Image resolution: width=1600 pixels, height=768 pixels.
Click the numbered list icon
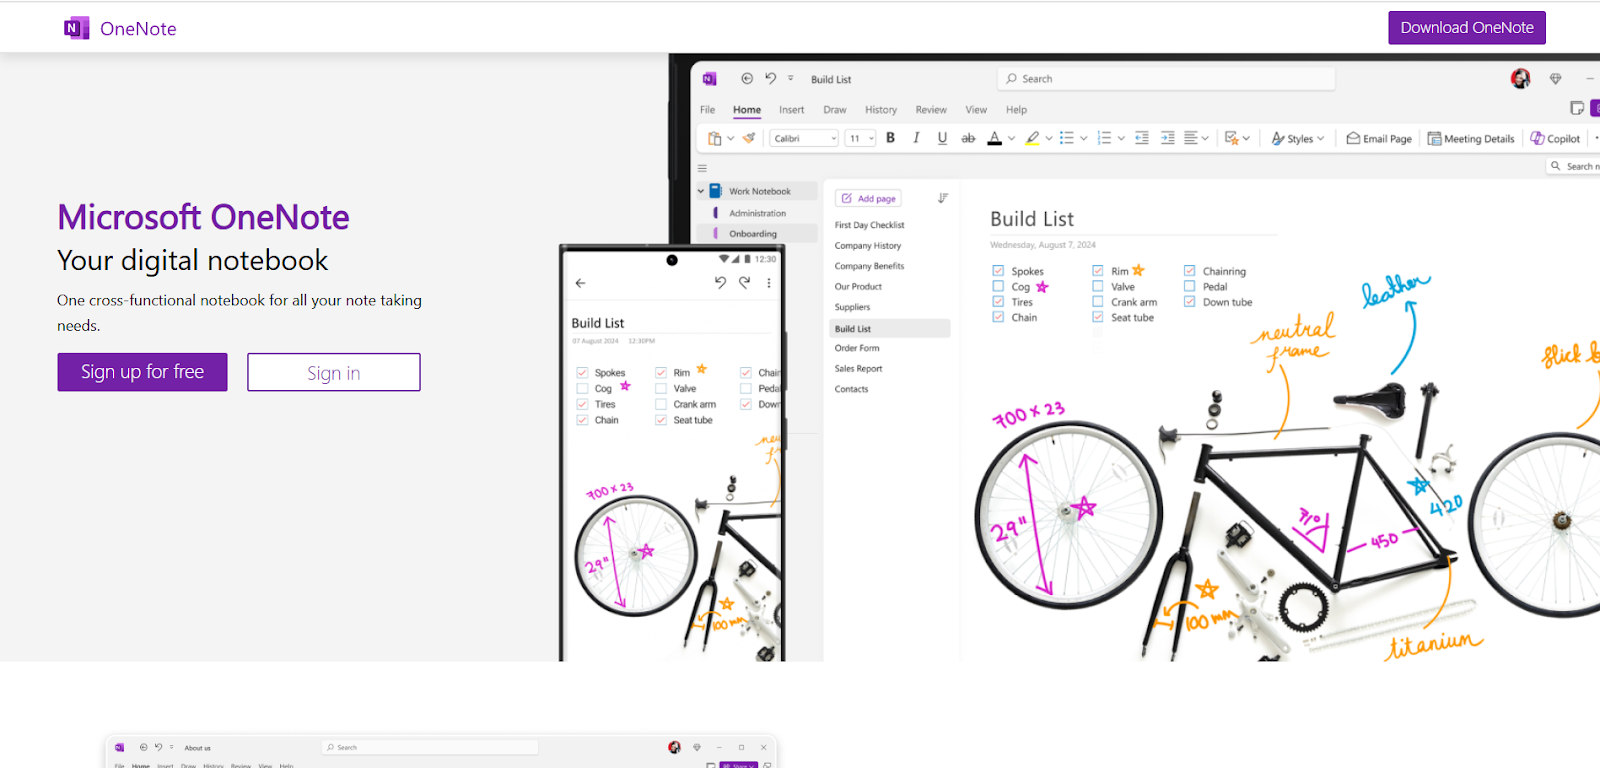1104,138
